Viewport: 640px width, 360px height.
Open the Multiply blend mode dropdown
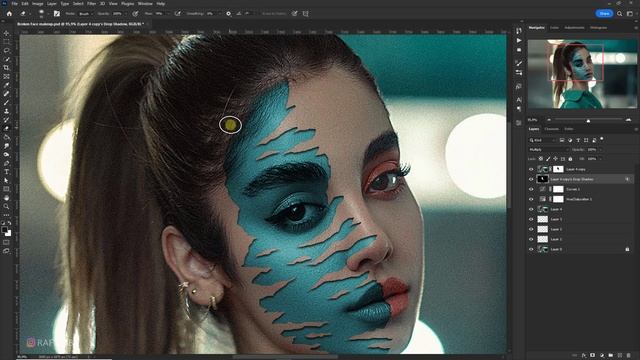(x=548, y=150)
